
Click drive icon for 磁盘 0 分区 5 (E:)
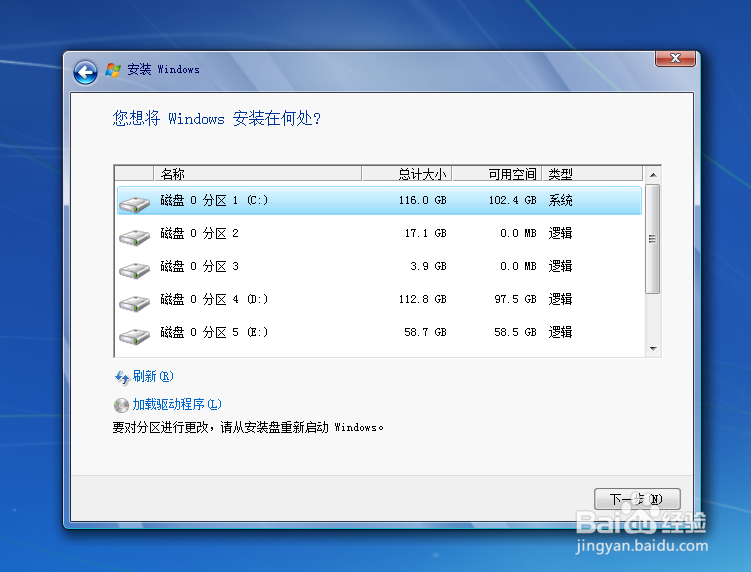(135, 336)
